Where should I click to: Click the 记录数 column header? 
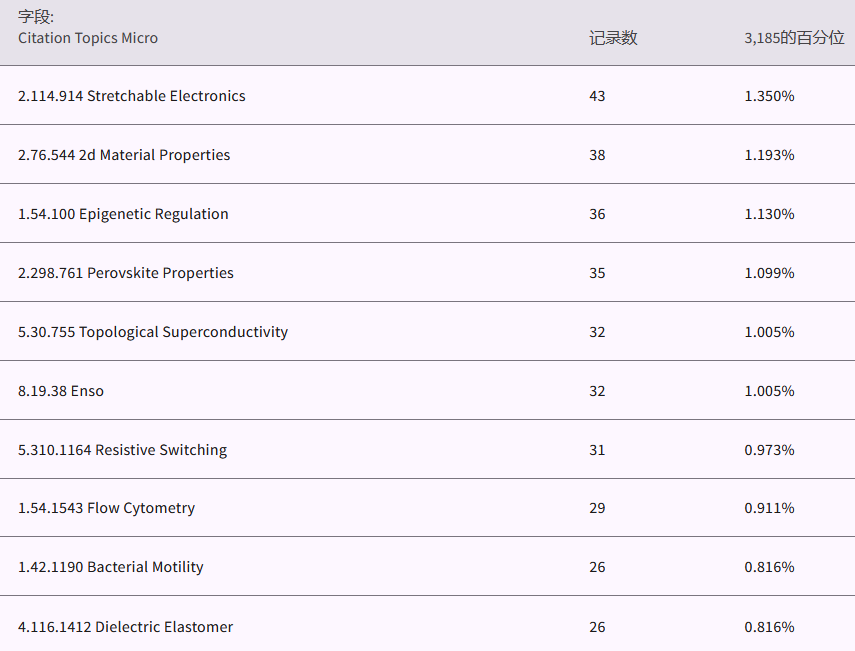click(613, 38)
